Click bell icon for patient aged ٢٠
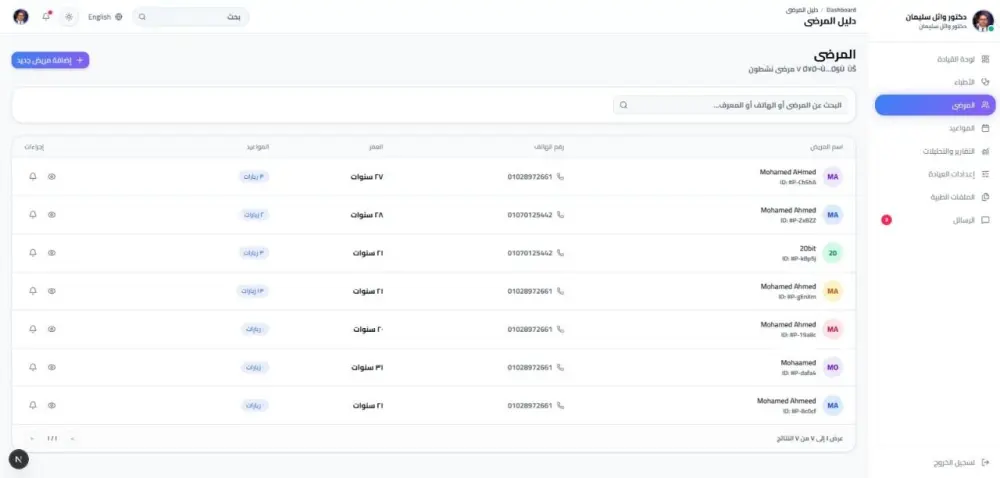 [x=33, y=330]
